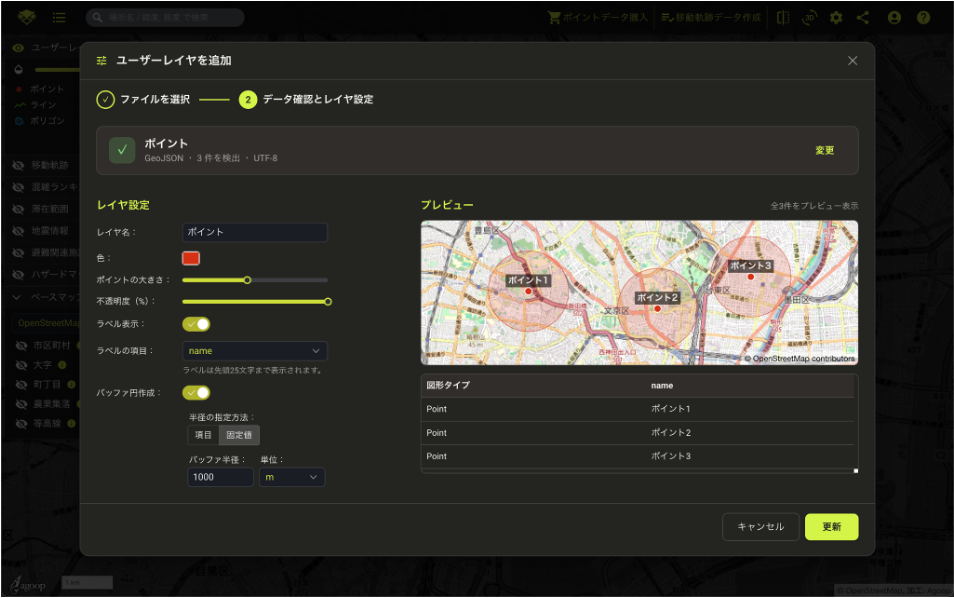Toggle the ラベル表示 switch off
Image resolution: width=954 pixels, height=598 pixels.
point(196,324)
